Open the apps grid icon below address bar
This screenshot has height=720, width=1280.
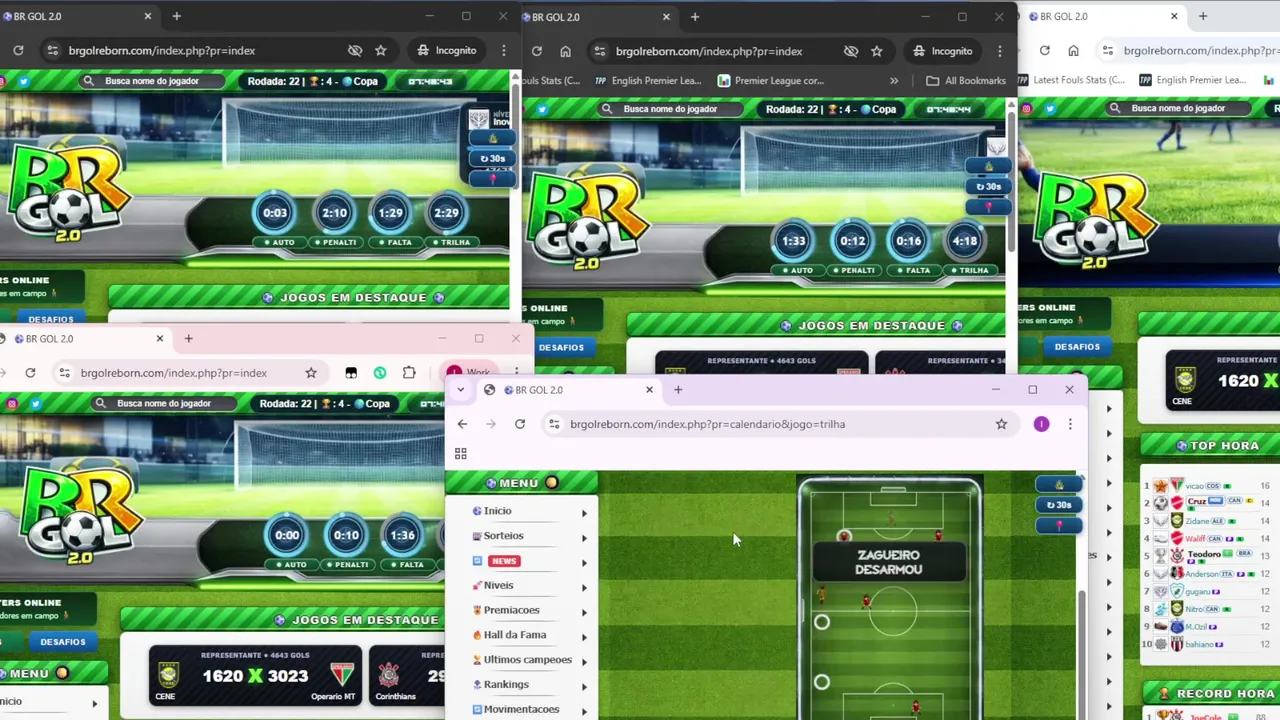pyautogui.click(x=461, y=453)
